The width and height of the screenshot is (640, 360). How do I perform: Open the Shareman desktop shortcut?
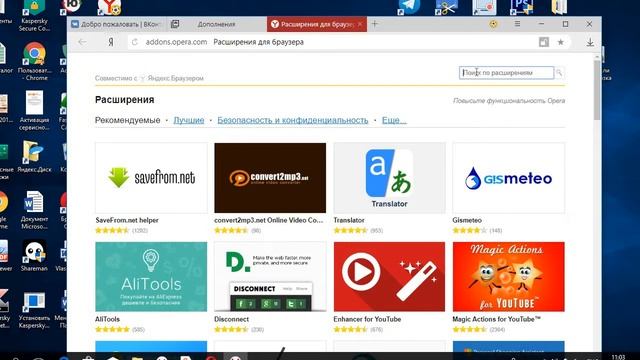pos(34,256)
